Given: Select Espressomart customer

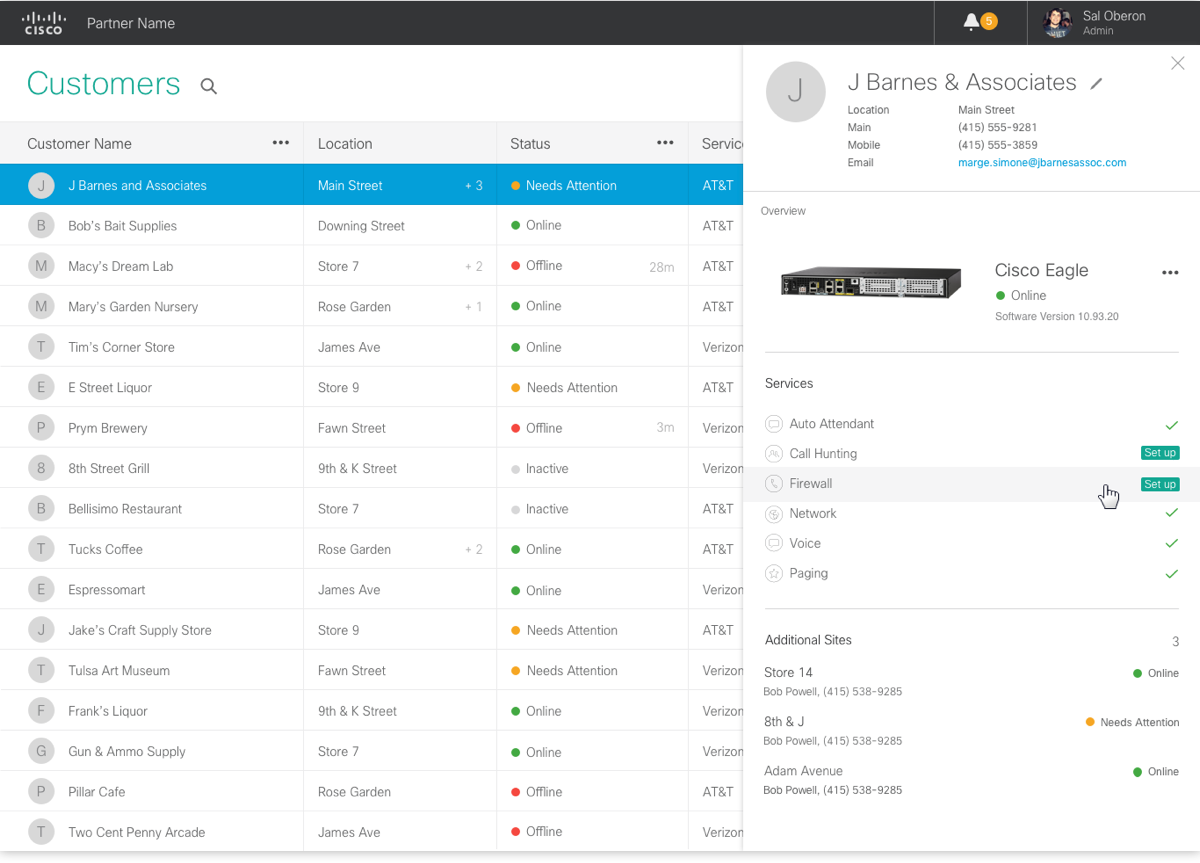Looking at the screenshot, I should pos(107,590).
